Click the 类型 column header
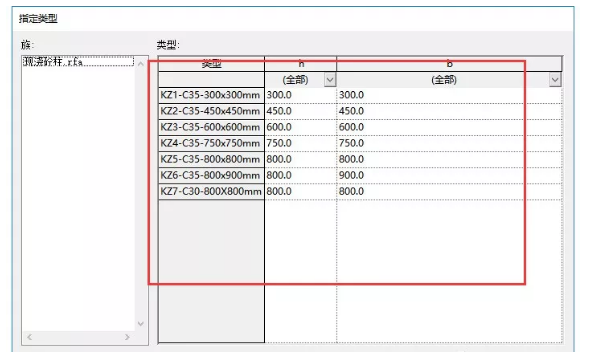This screenshot has height=361, width=597. 211,64
